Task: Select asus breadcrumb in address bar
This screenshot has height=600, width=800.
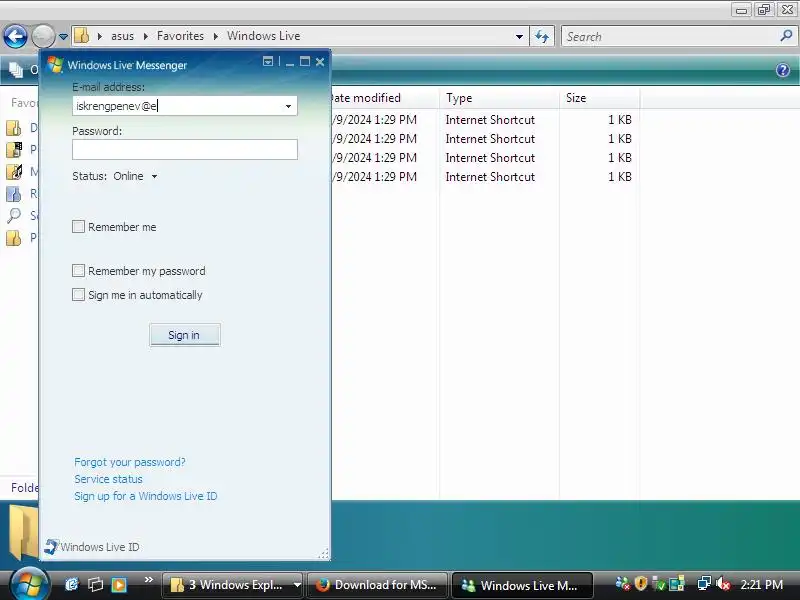Action: (122, 36)
